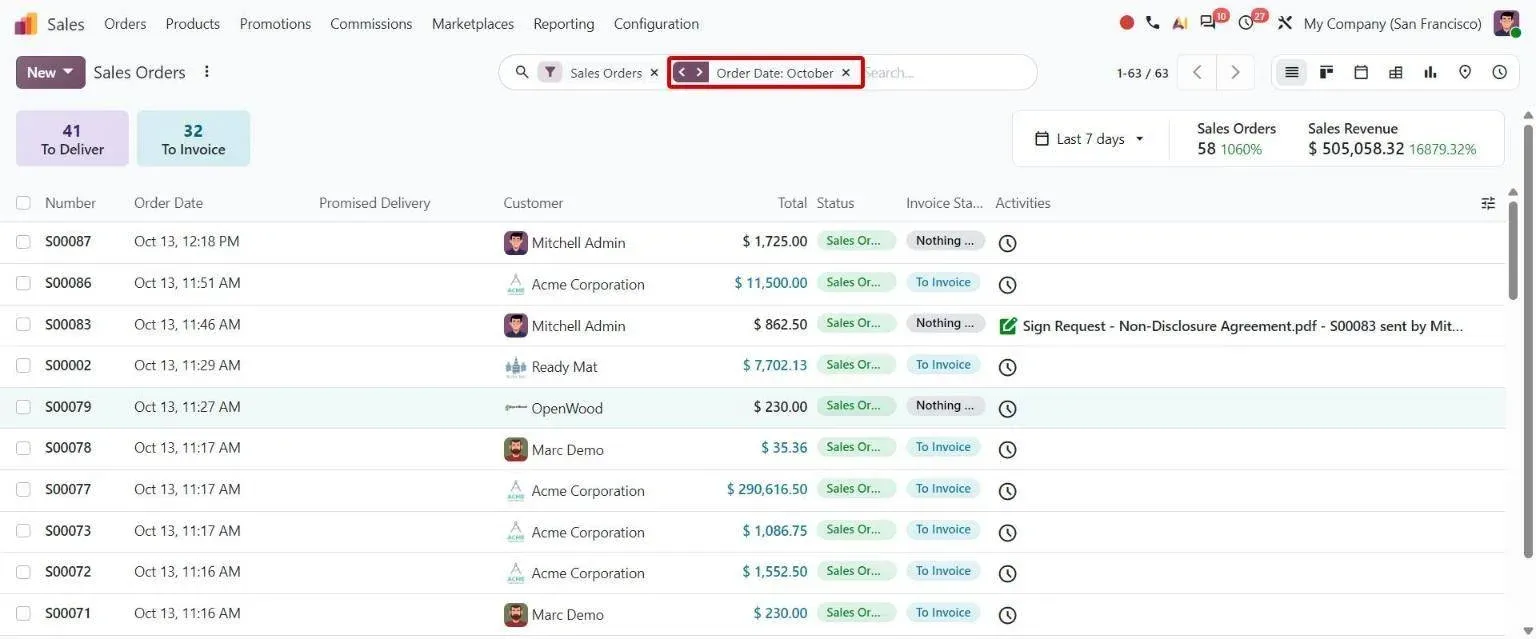Viewport: 1536px width, 639px height.
Task: Click the funnel filter icon in search bar
Action: point(550,72)
